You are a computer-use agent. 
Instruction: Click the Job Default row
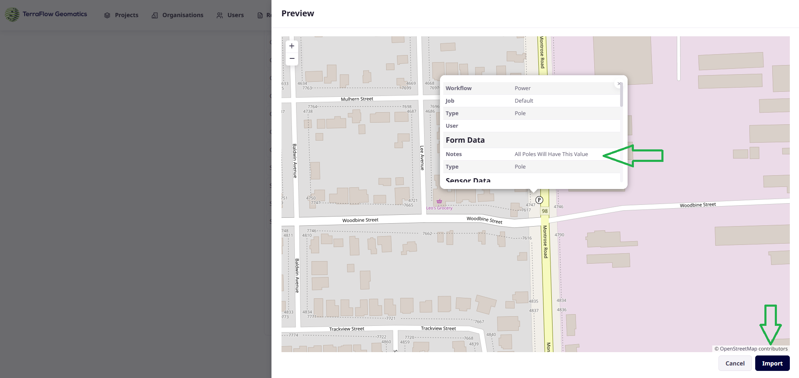(x=531, y=101)
